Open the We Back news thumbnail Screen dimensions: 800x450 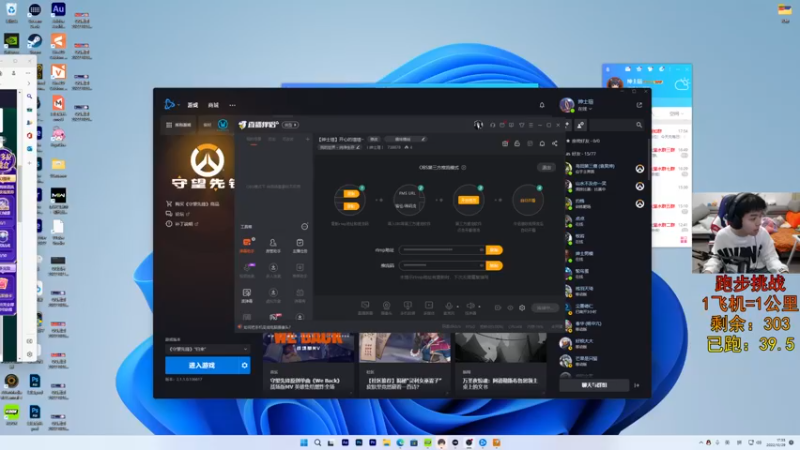[308, 347]
